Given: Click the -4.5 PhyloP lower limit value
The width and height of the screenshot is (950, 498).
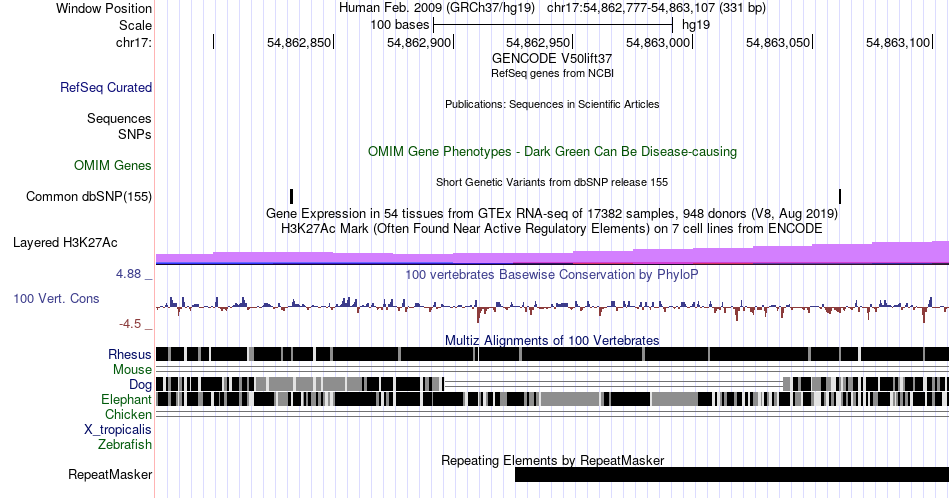Looking at the screenshot, I should tap(130, 324).
